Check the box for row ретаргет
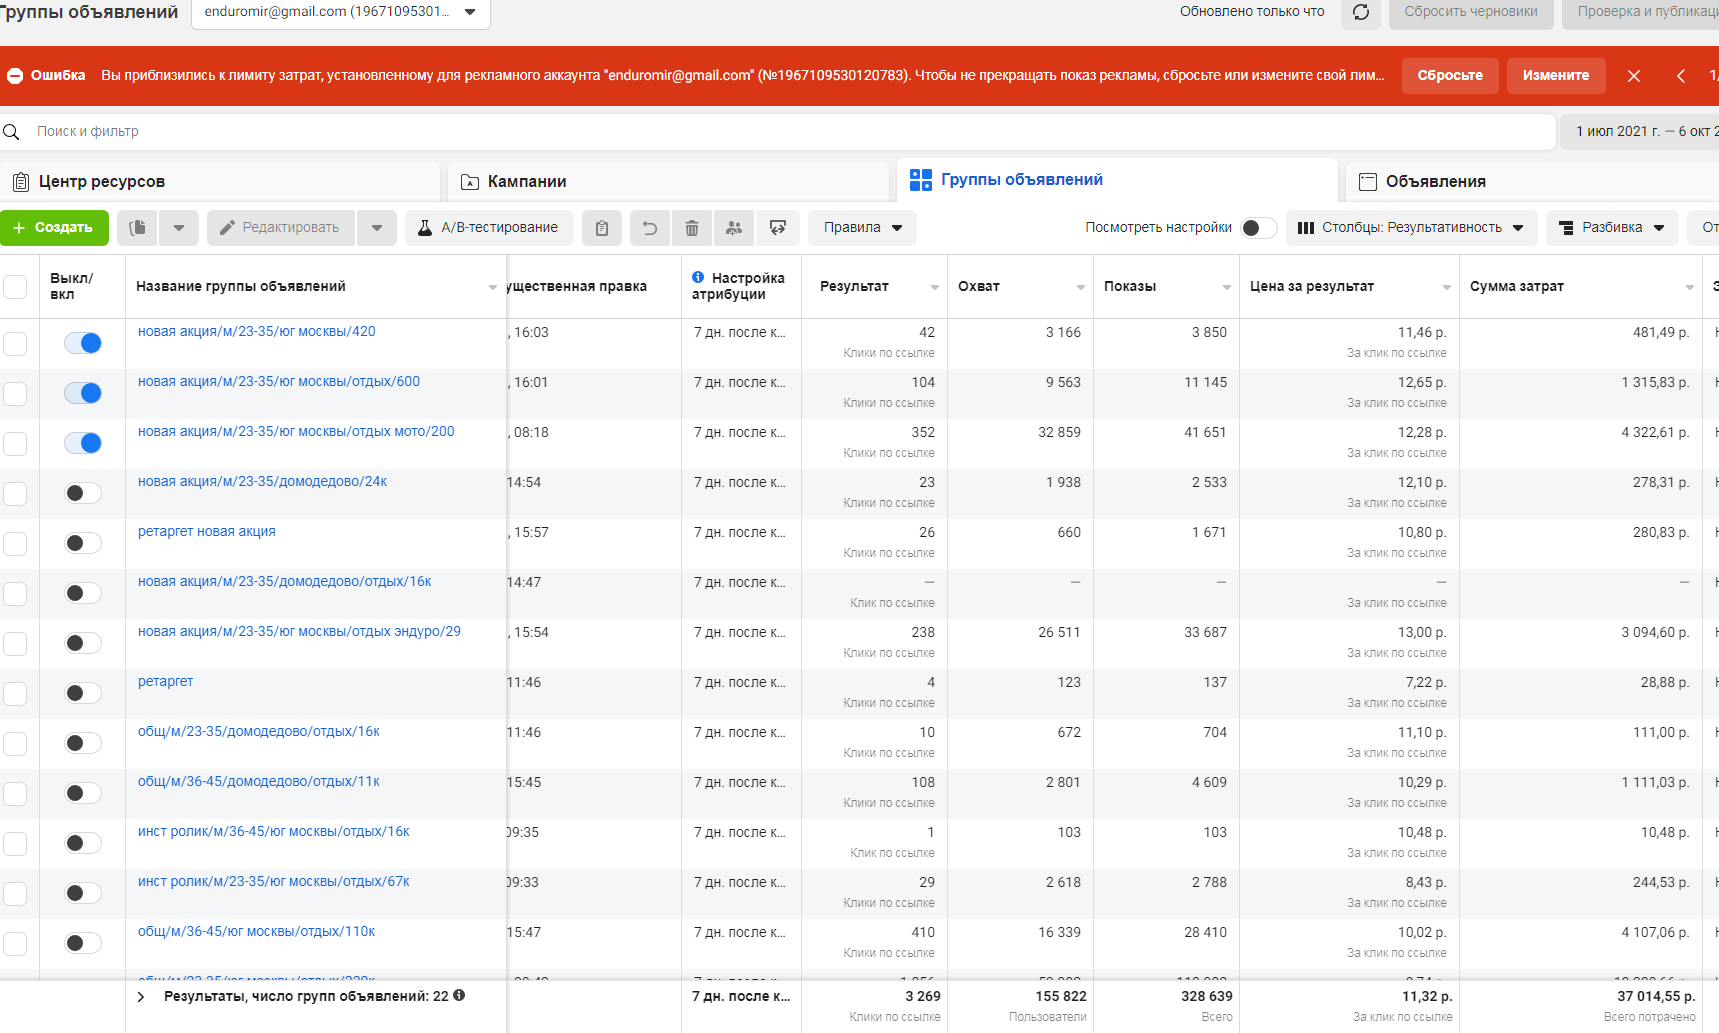The image size is (1719, 1033). [15, 694]
